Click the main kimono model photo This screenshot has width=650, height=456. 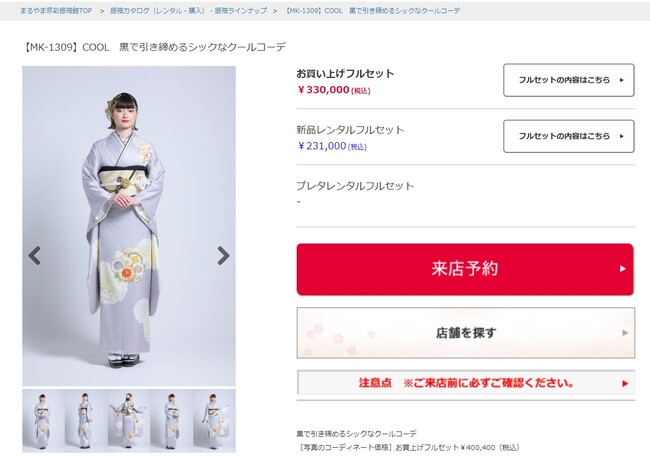(x=129, y=226)
